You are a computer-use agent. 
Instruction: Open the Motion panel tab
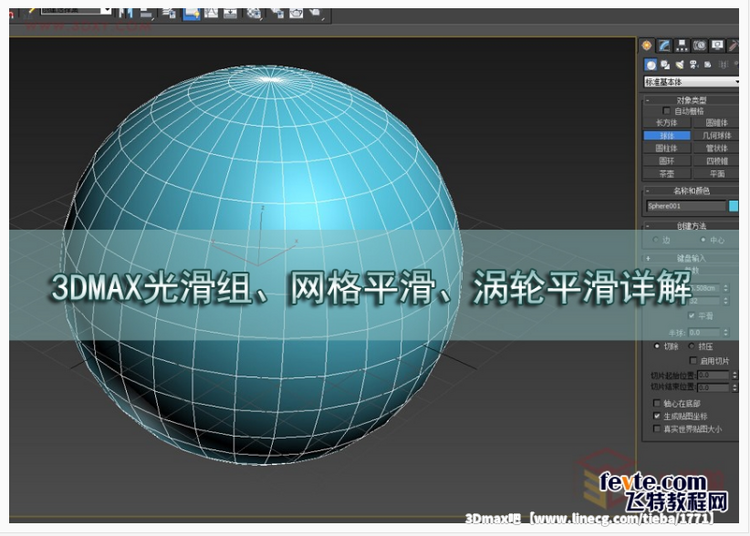pos(699,45)
